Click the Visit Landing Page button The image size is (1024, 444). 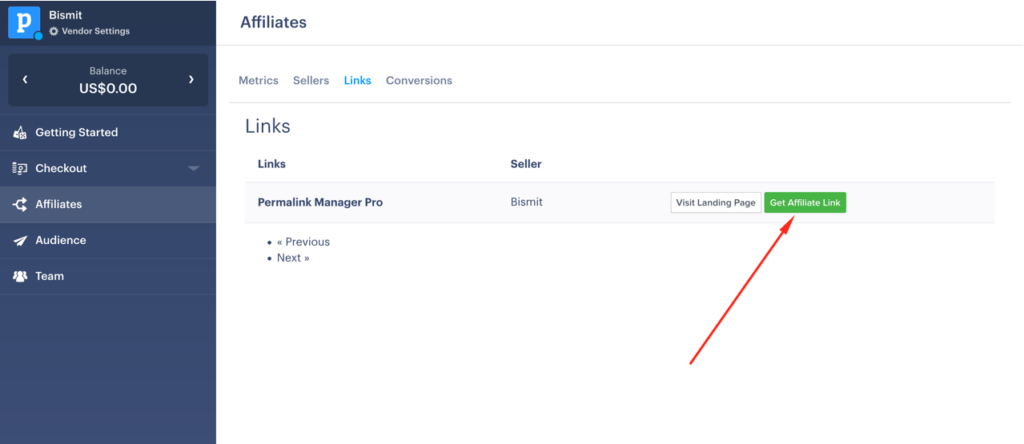716,202
